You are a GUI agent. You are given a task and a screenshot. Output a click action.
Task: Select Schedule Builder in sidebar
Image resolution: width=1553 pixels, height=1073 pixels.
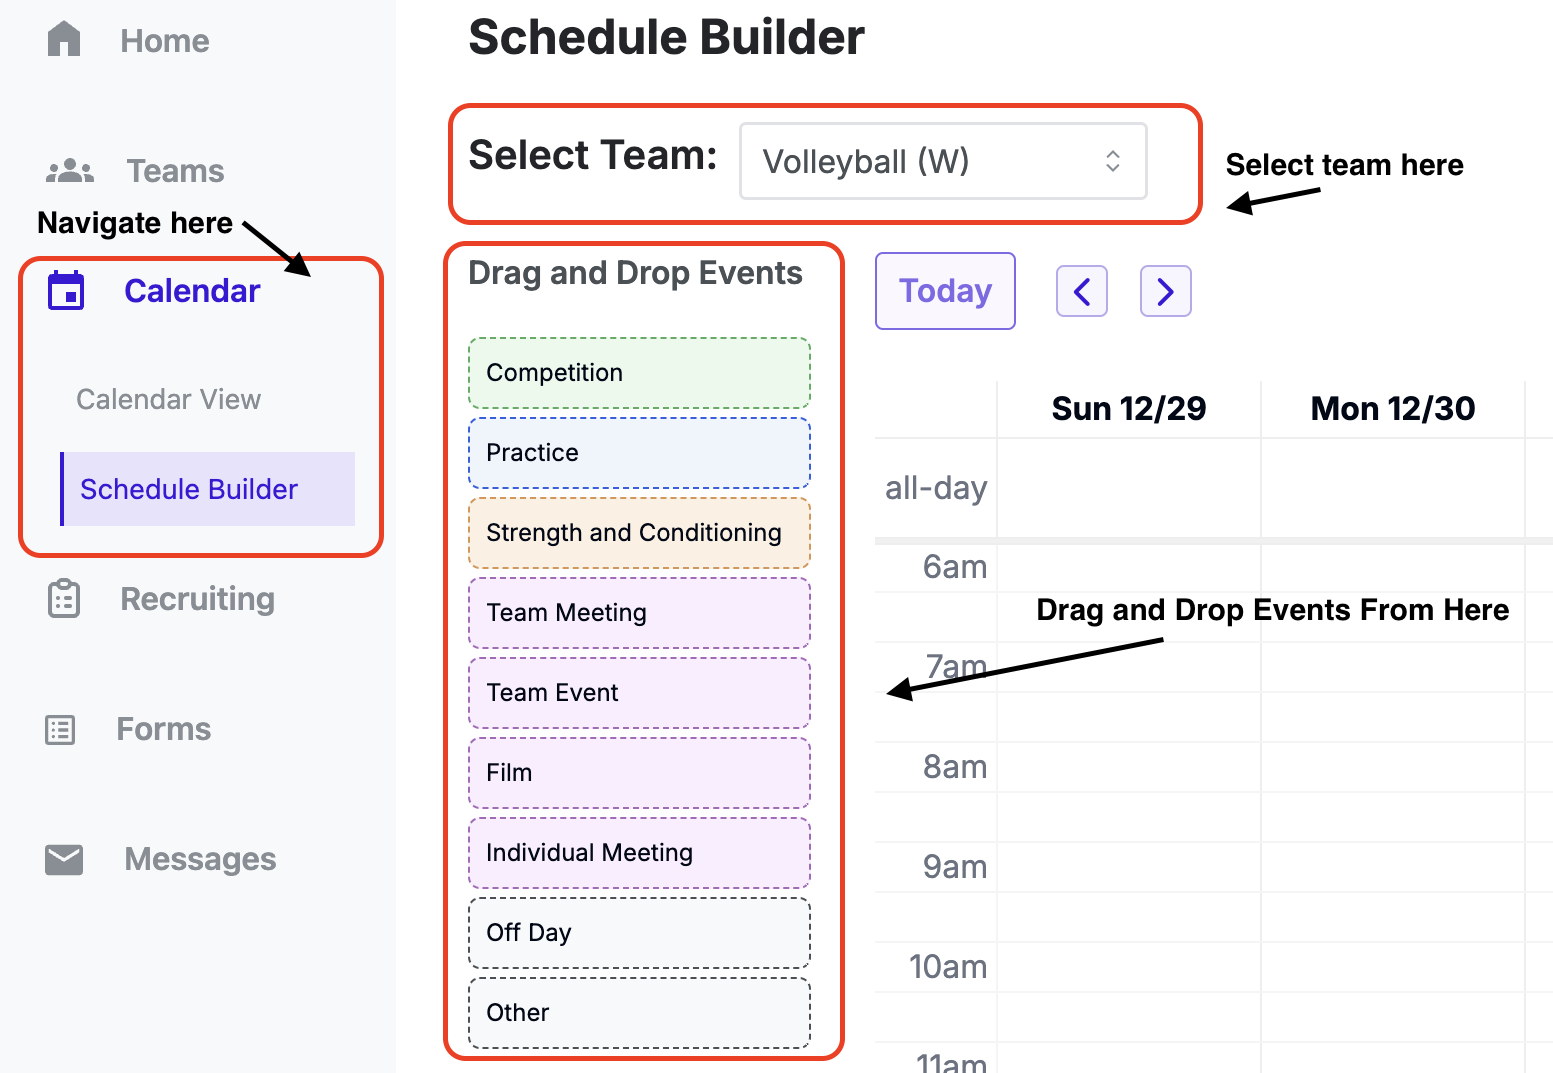tap(189, 489)
